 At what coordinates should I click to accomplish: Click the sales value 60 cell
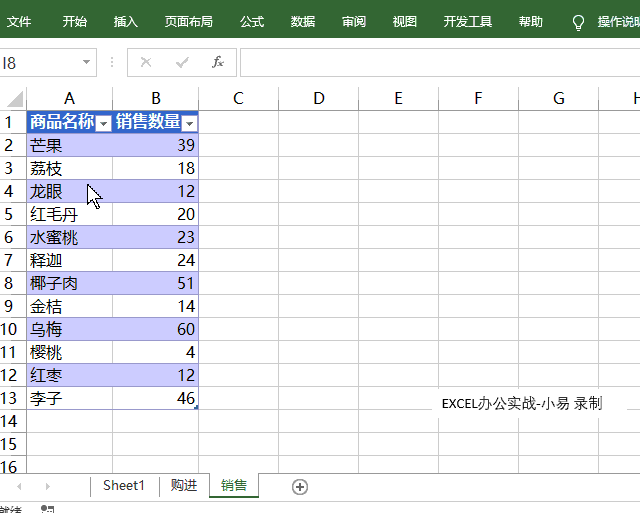click(x=156, y=329)
